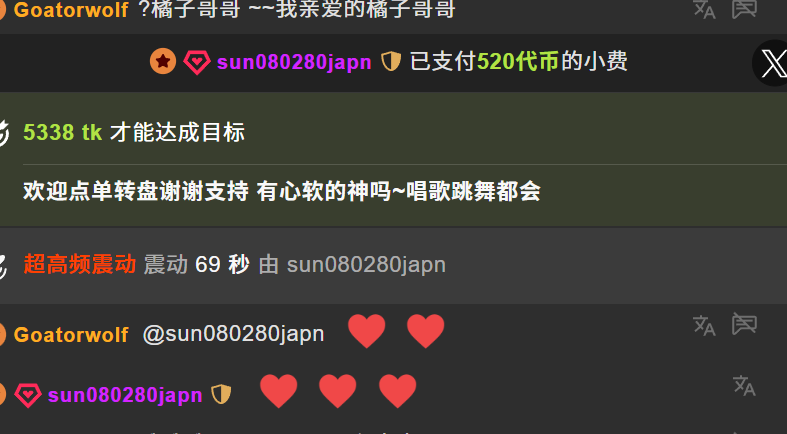Image resolution: width=787 pixels, height=434 pixels.
Task: Click the orange star badge in tip notice
Action: pos(163,62)
